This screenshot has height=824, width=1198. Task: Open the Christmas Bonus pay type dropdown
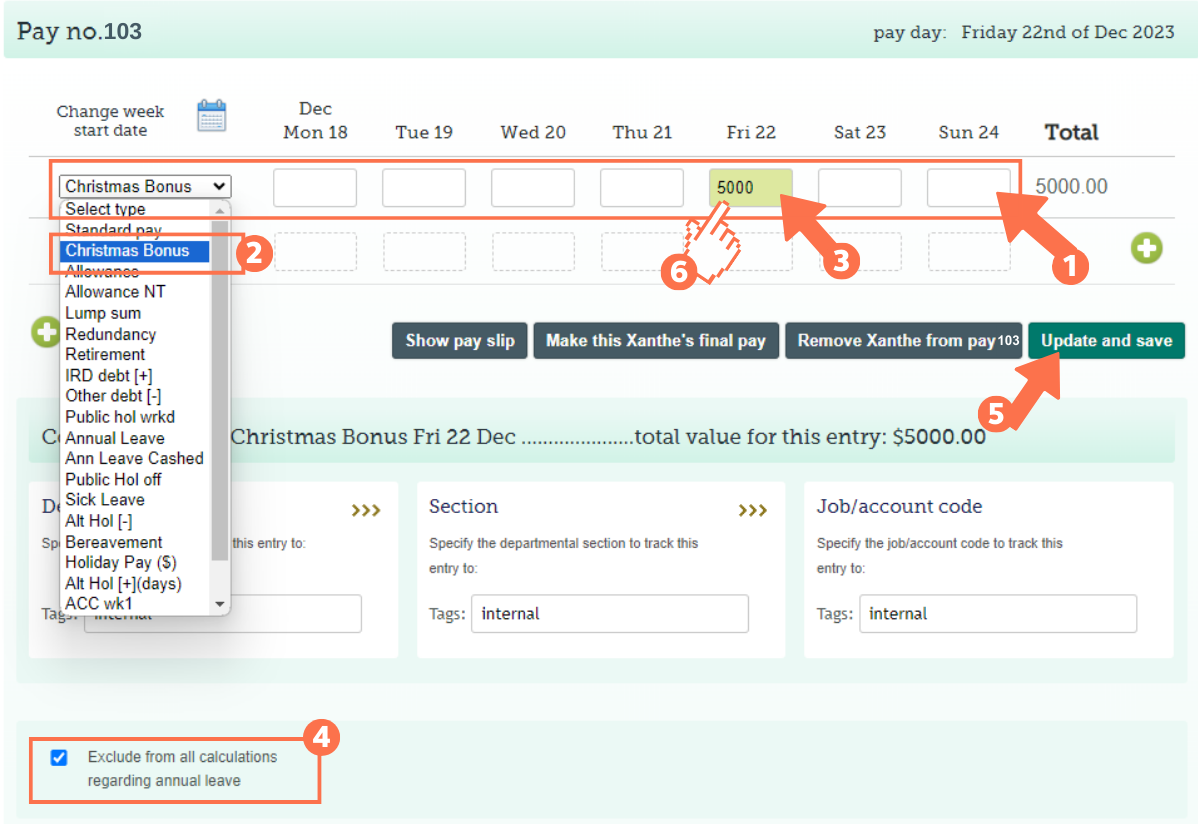pos(145,186)
